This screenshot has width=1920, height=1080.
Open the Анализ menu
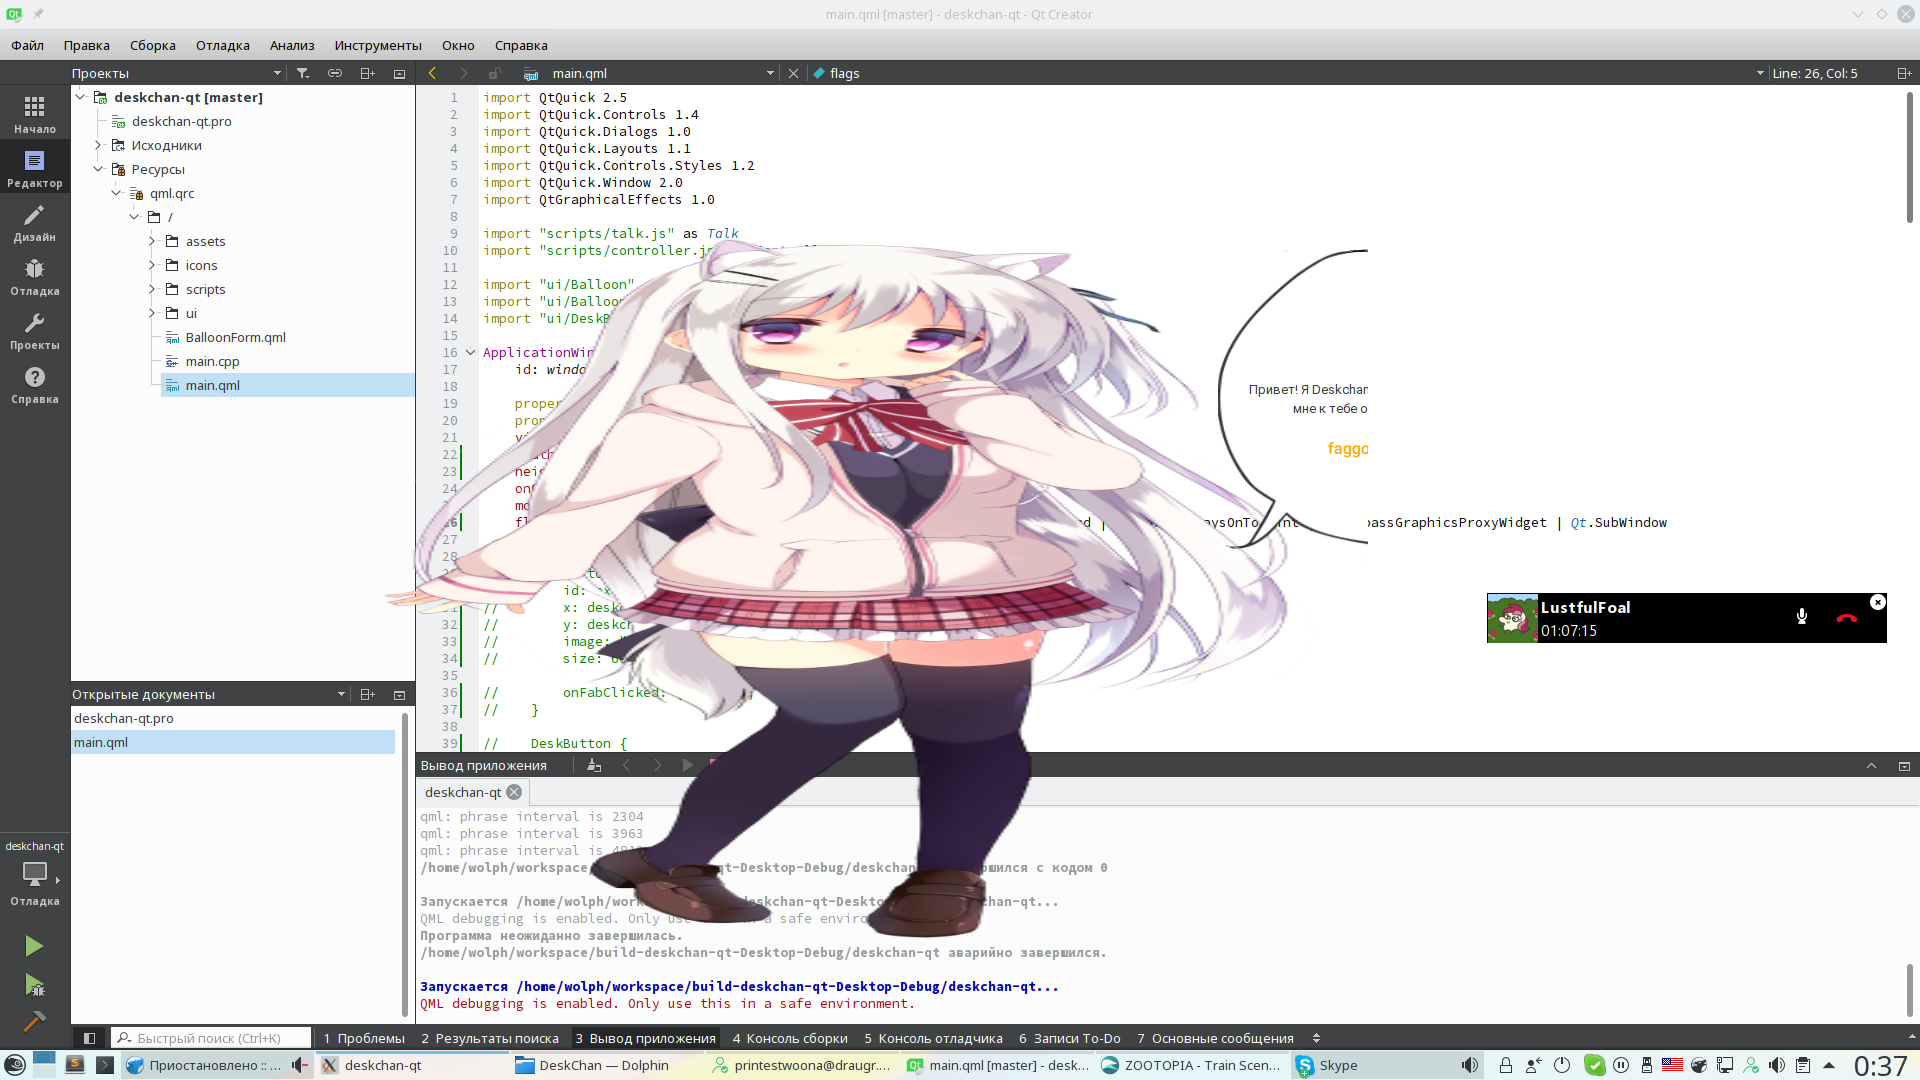point(292,45)
